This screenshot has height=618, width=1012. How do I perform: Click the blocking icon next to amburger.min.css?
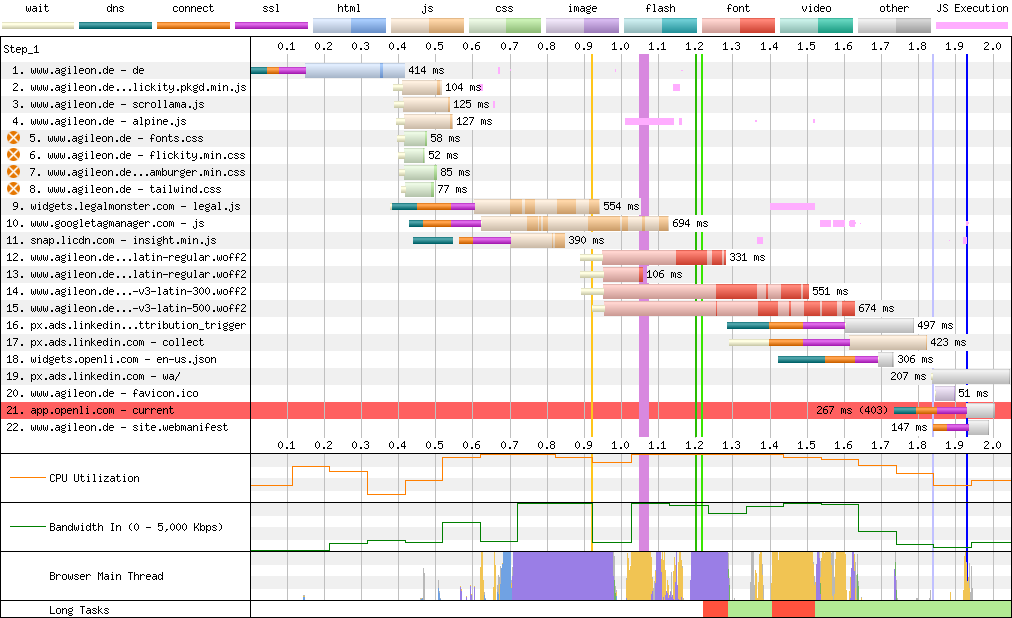(x=14, y=172)
